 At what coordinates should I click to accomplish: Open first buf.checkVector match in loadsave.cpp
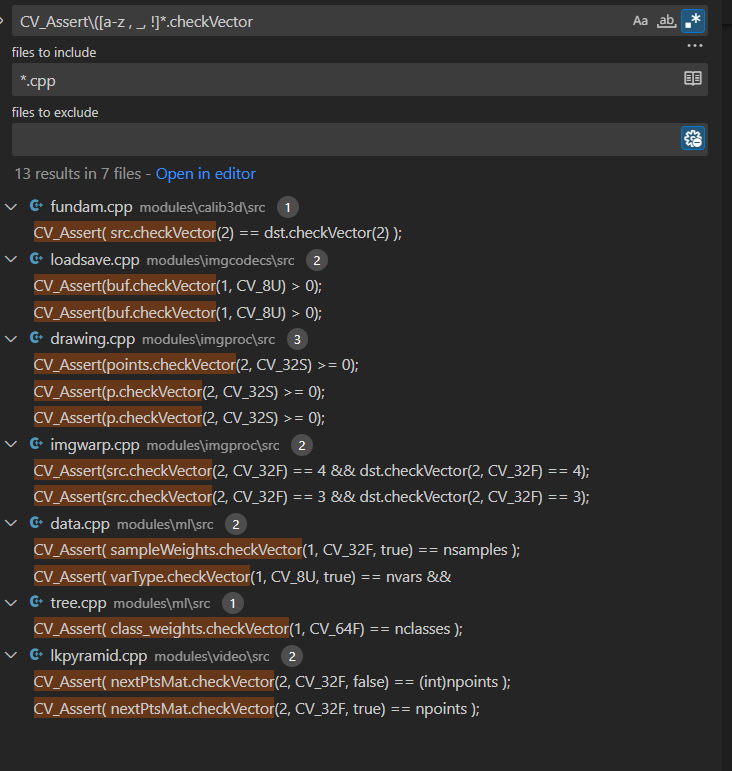coord(178,286)
